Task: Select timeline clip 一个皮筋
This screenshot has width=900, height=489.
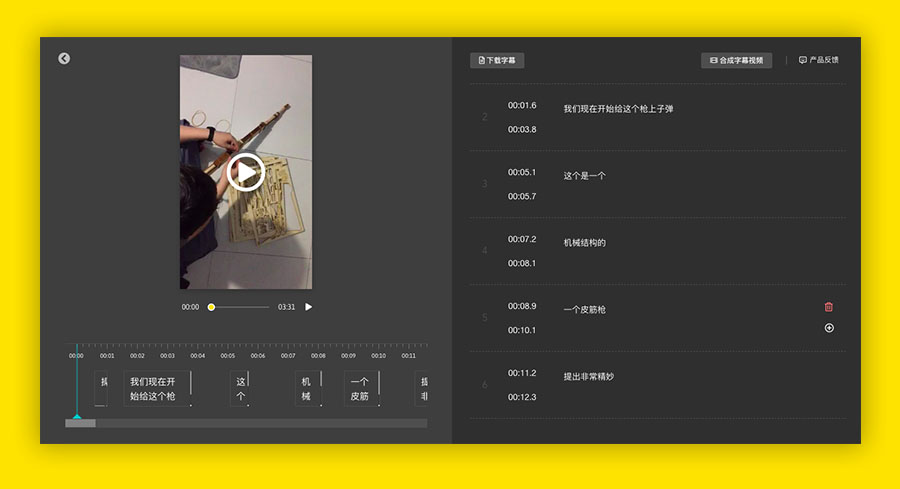Action: (362, 389)
